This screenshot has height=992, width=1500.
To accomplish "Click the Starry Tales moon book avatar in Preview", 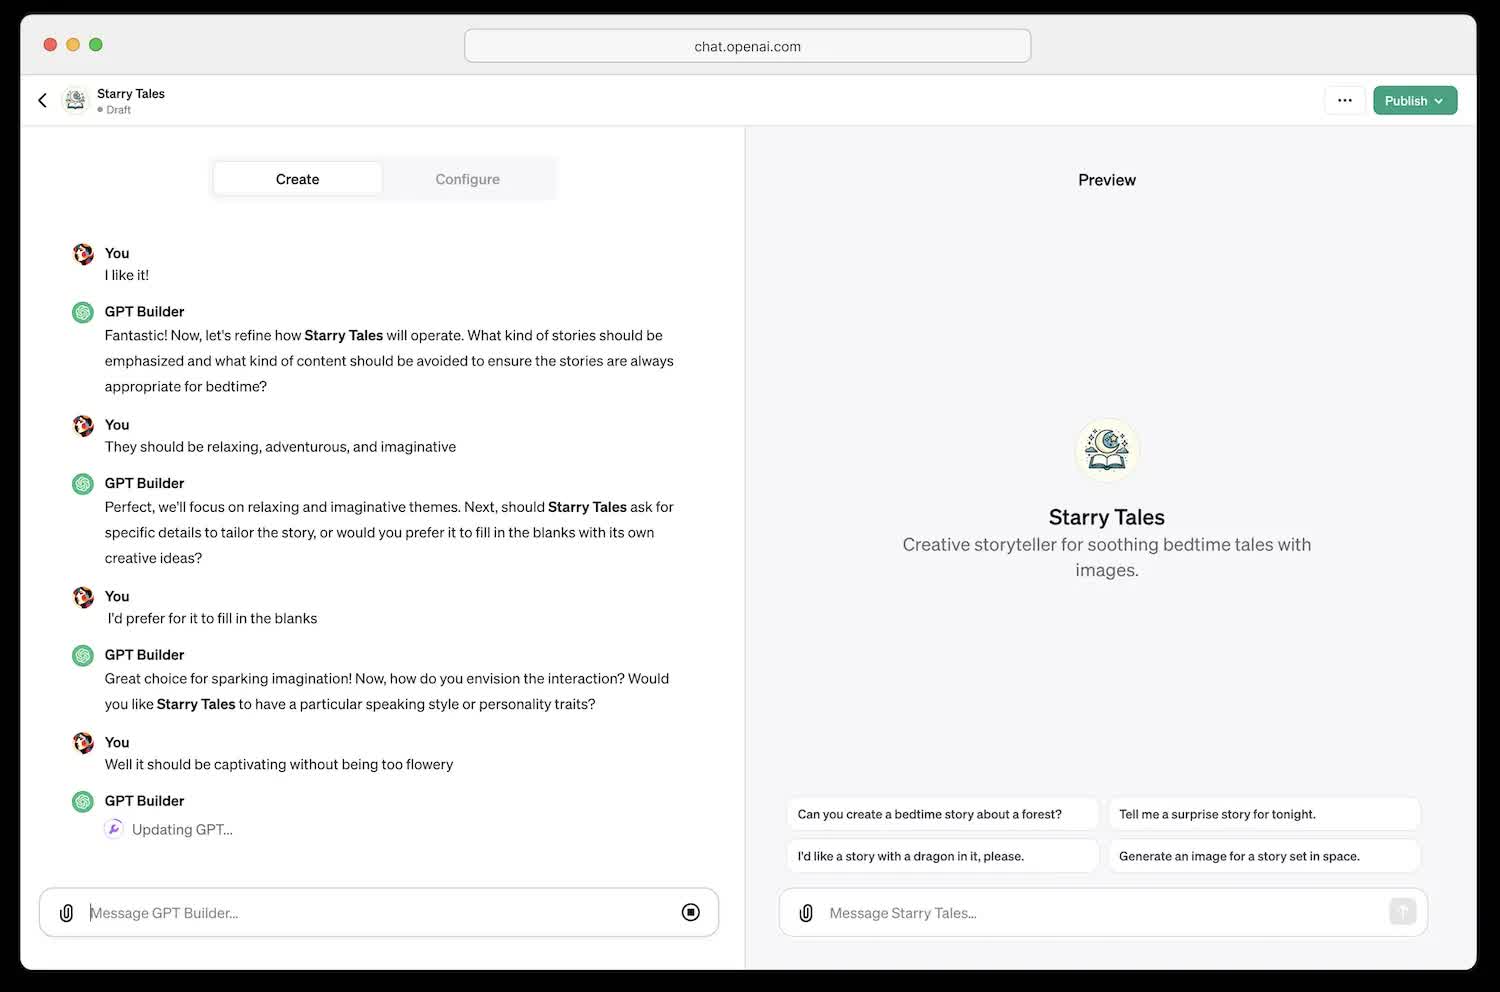I will [x=1106, y=450].
